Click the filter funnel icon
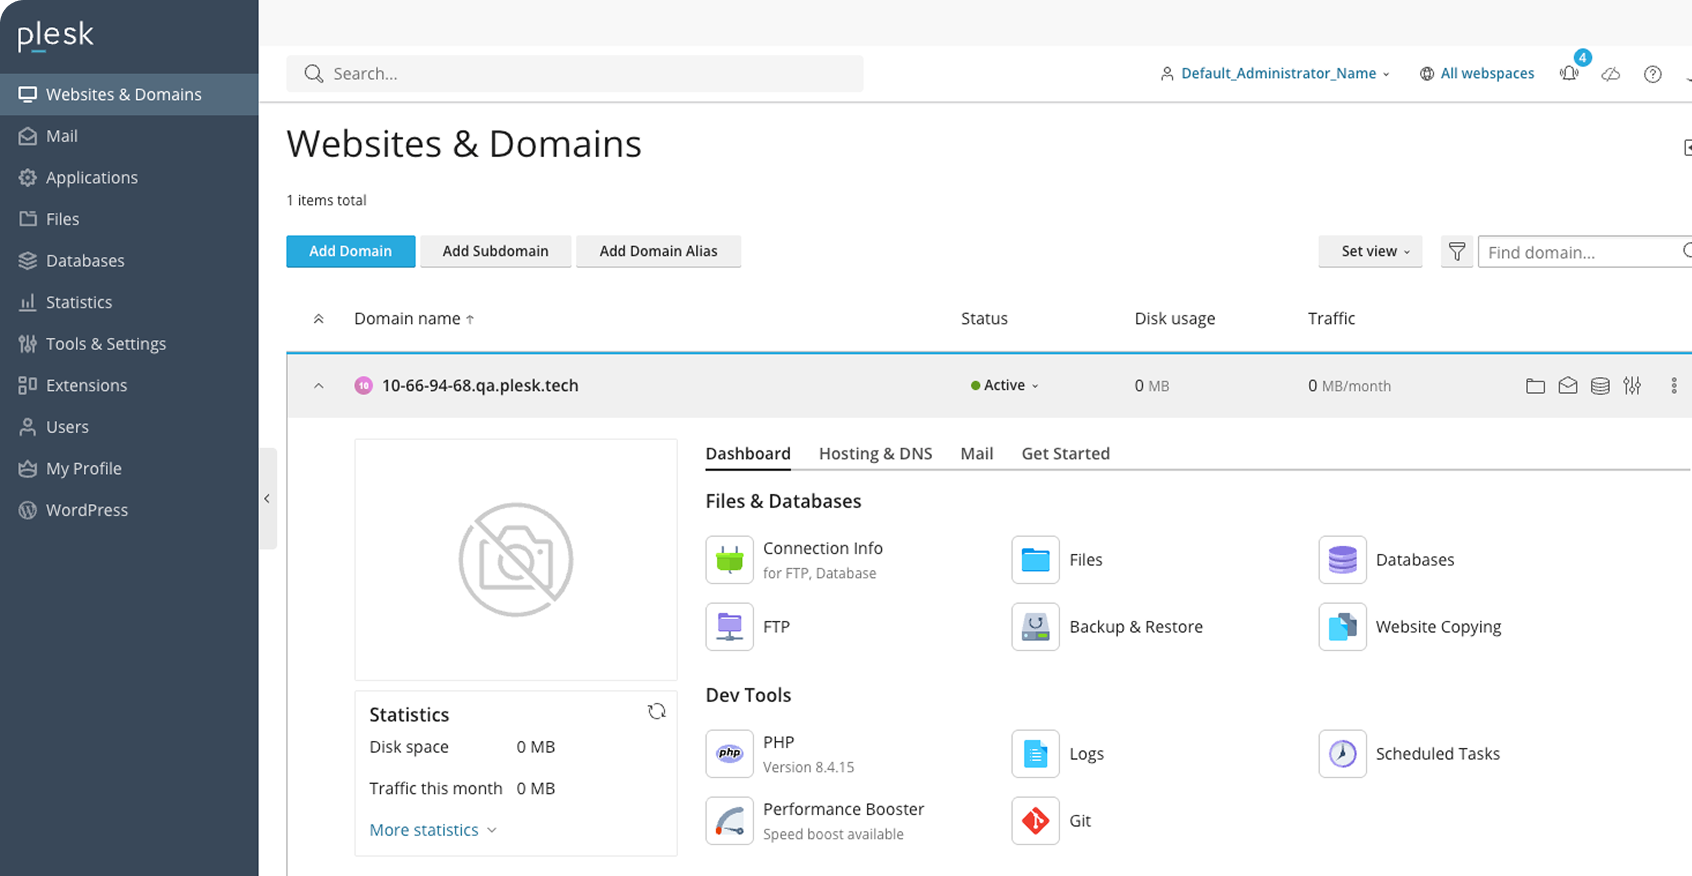 1457,252
